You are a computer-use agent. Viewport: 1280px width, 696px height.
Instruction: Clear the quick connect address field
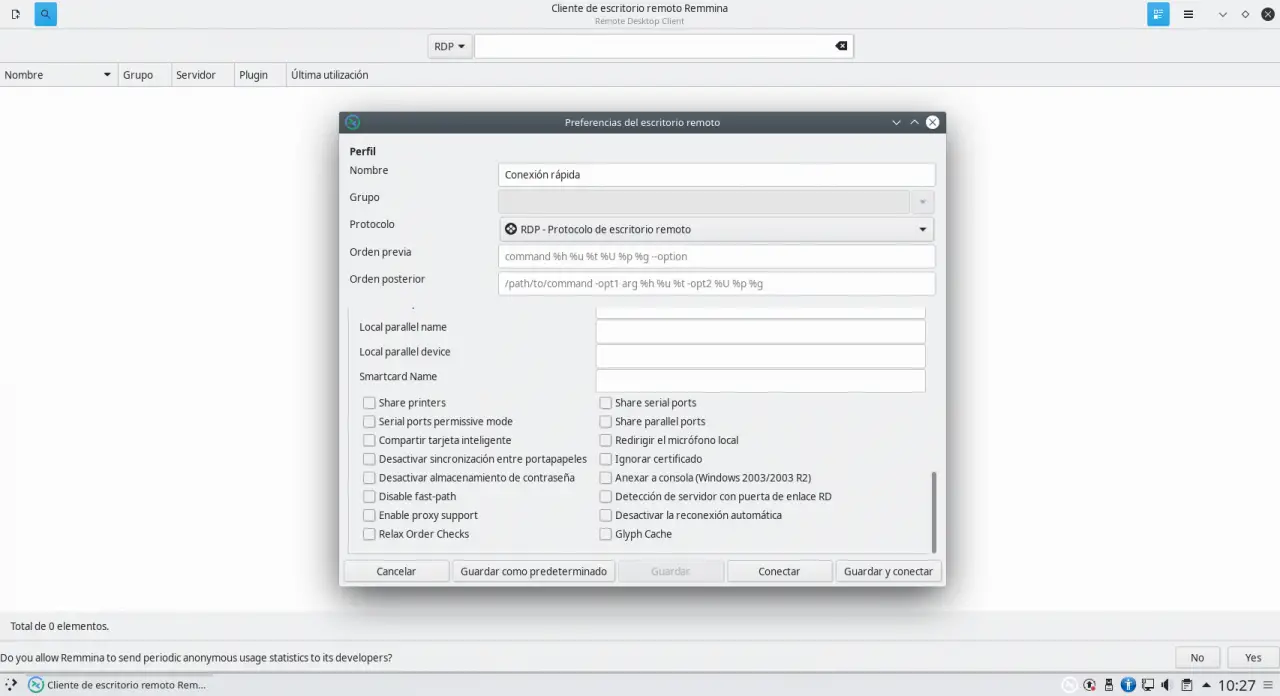coord(841,46)
